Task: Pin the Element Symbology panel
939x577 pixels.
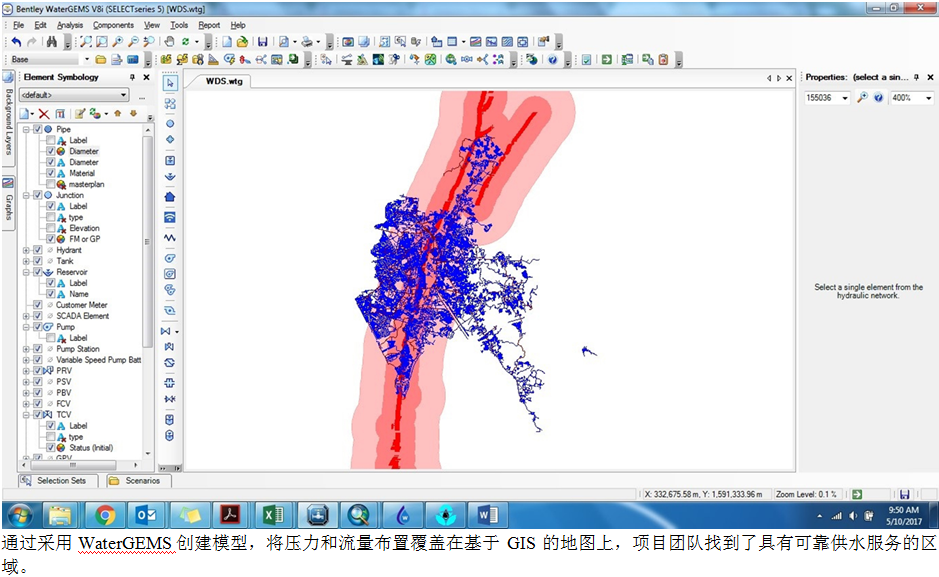Action: pyautogui.click(x=132, y=77)
